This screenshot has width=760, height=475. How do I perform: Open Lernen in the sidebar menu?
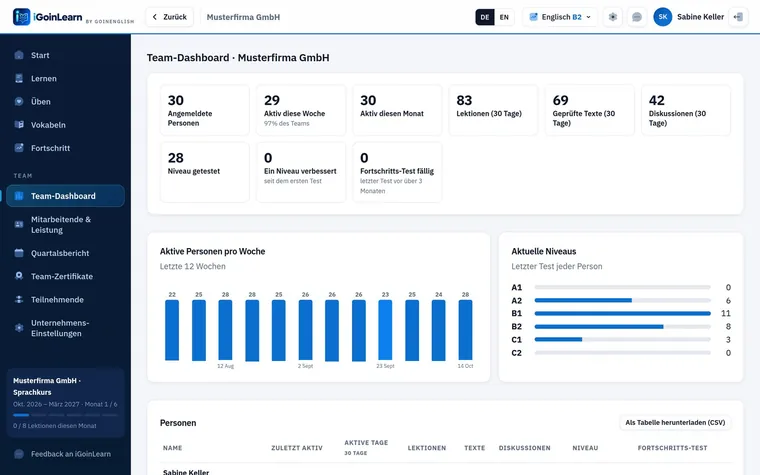click(x=65, y=78)
